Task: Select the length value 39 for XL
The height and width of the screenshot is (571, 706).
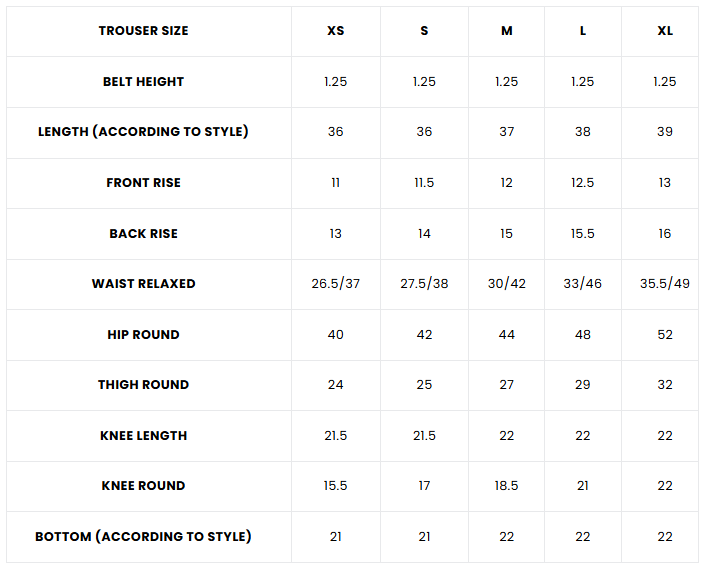Action: coord(664,132)
